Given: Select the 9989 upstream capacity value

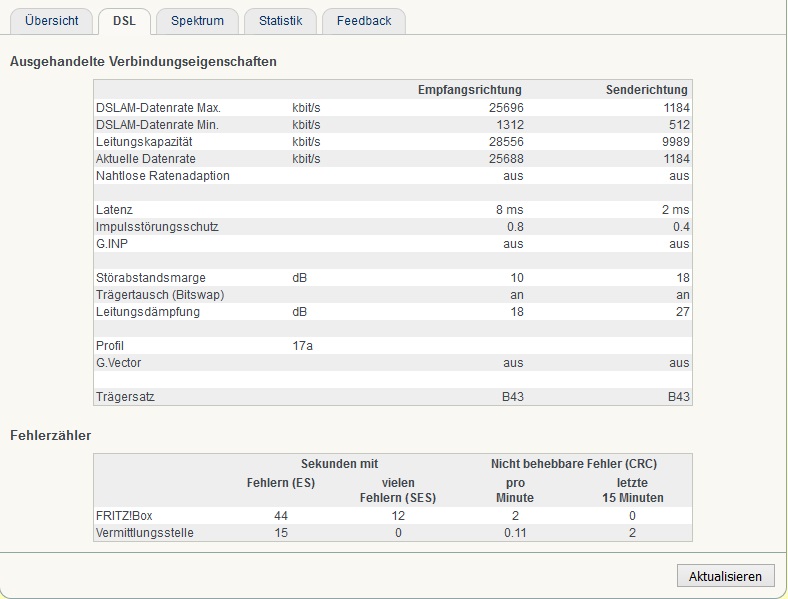Looking at the screenshot, I should 676,142.
